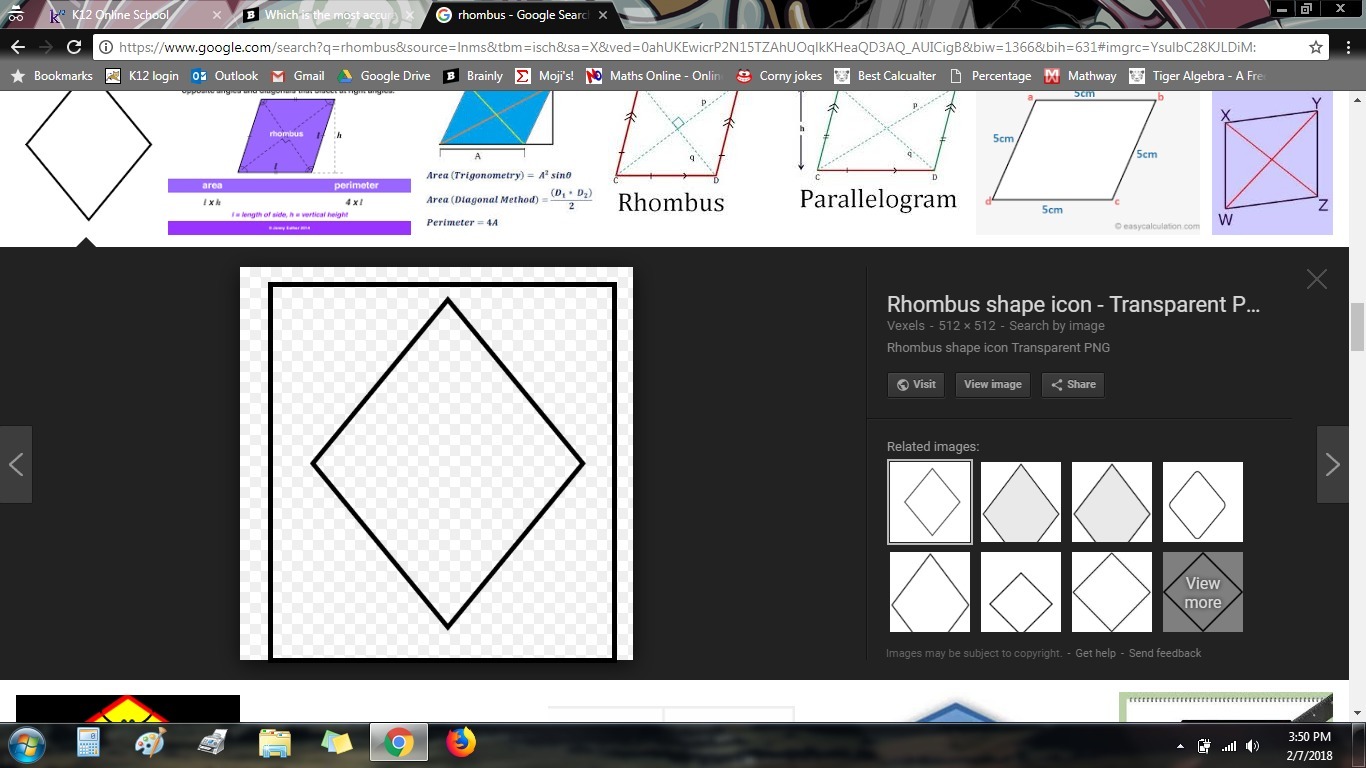
Task: Open the Corny jokes bookmark
Action: click(x=779, y=76)
